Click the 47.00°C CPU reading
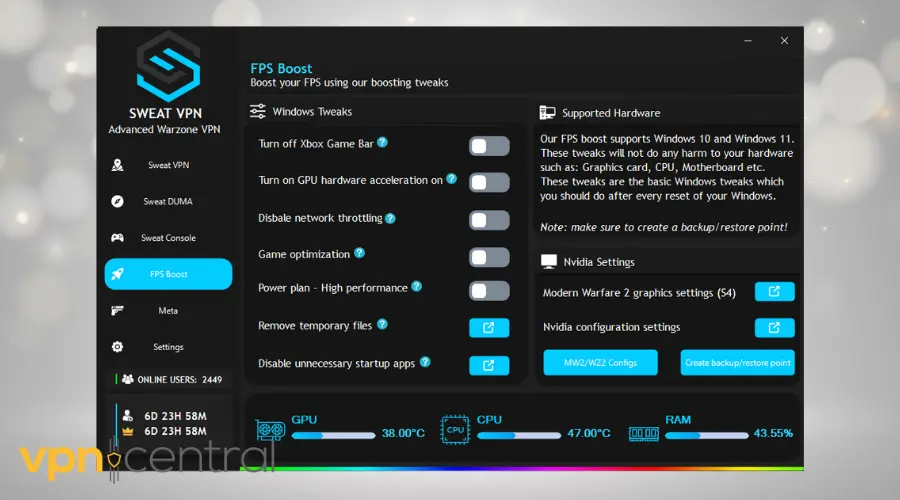 pyautogui.click(x=589, y=433)
